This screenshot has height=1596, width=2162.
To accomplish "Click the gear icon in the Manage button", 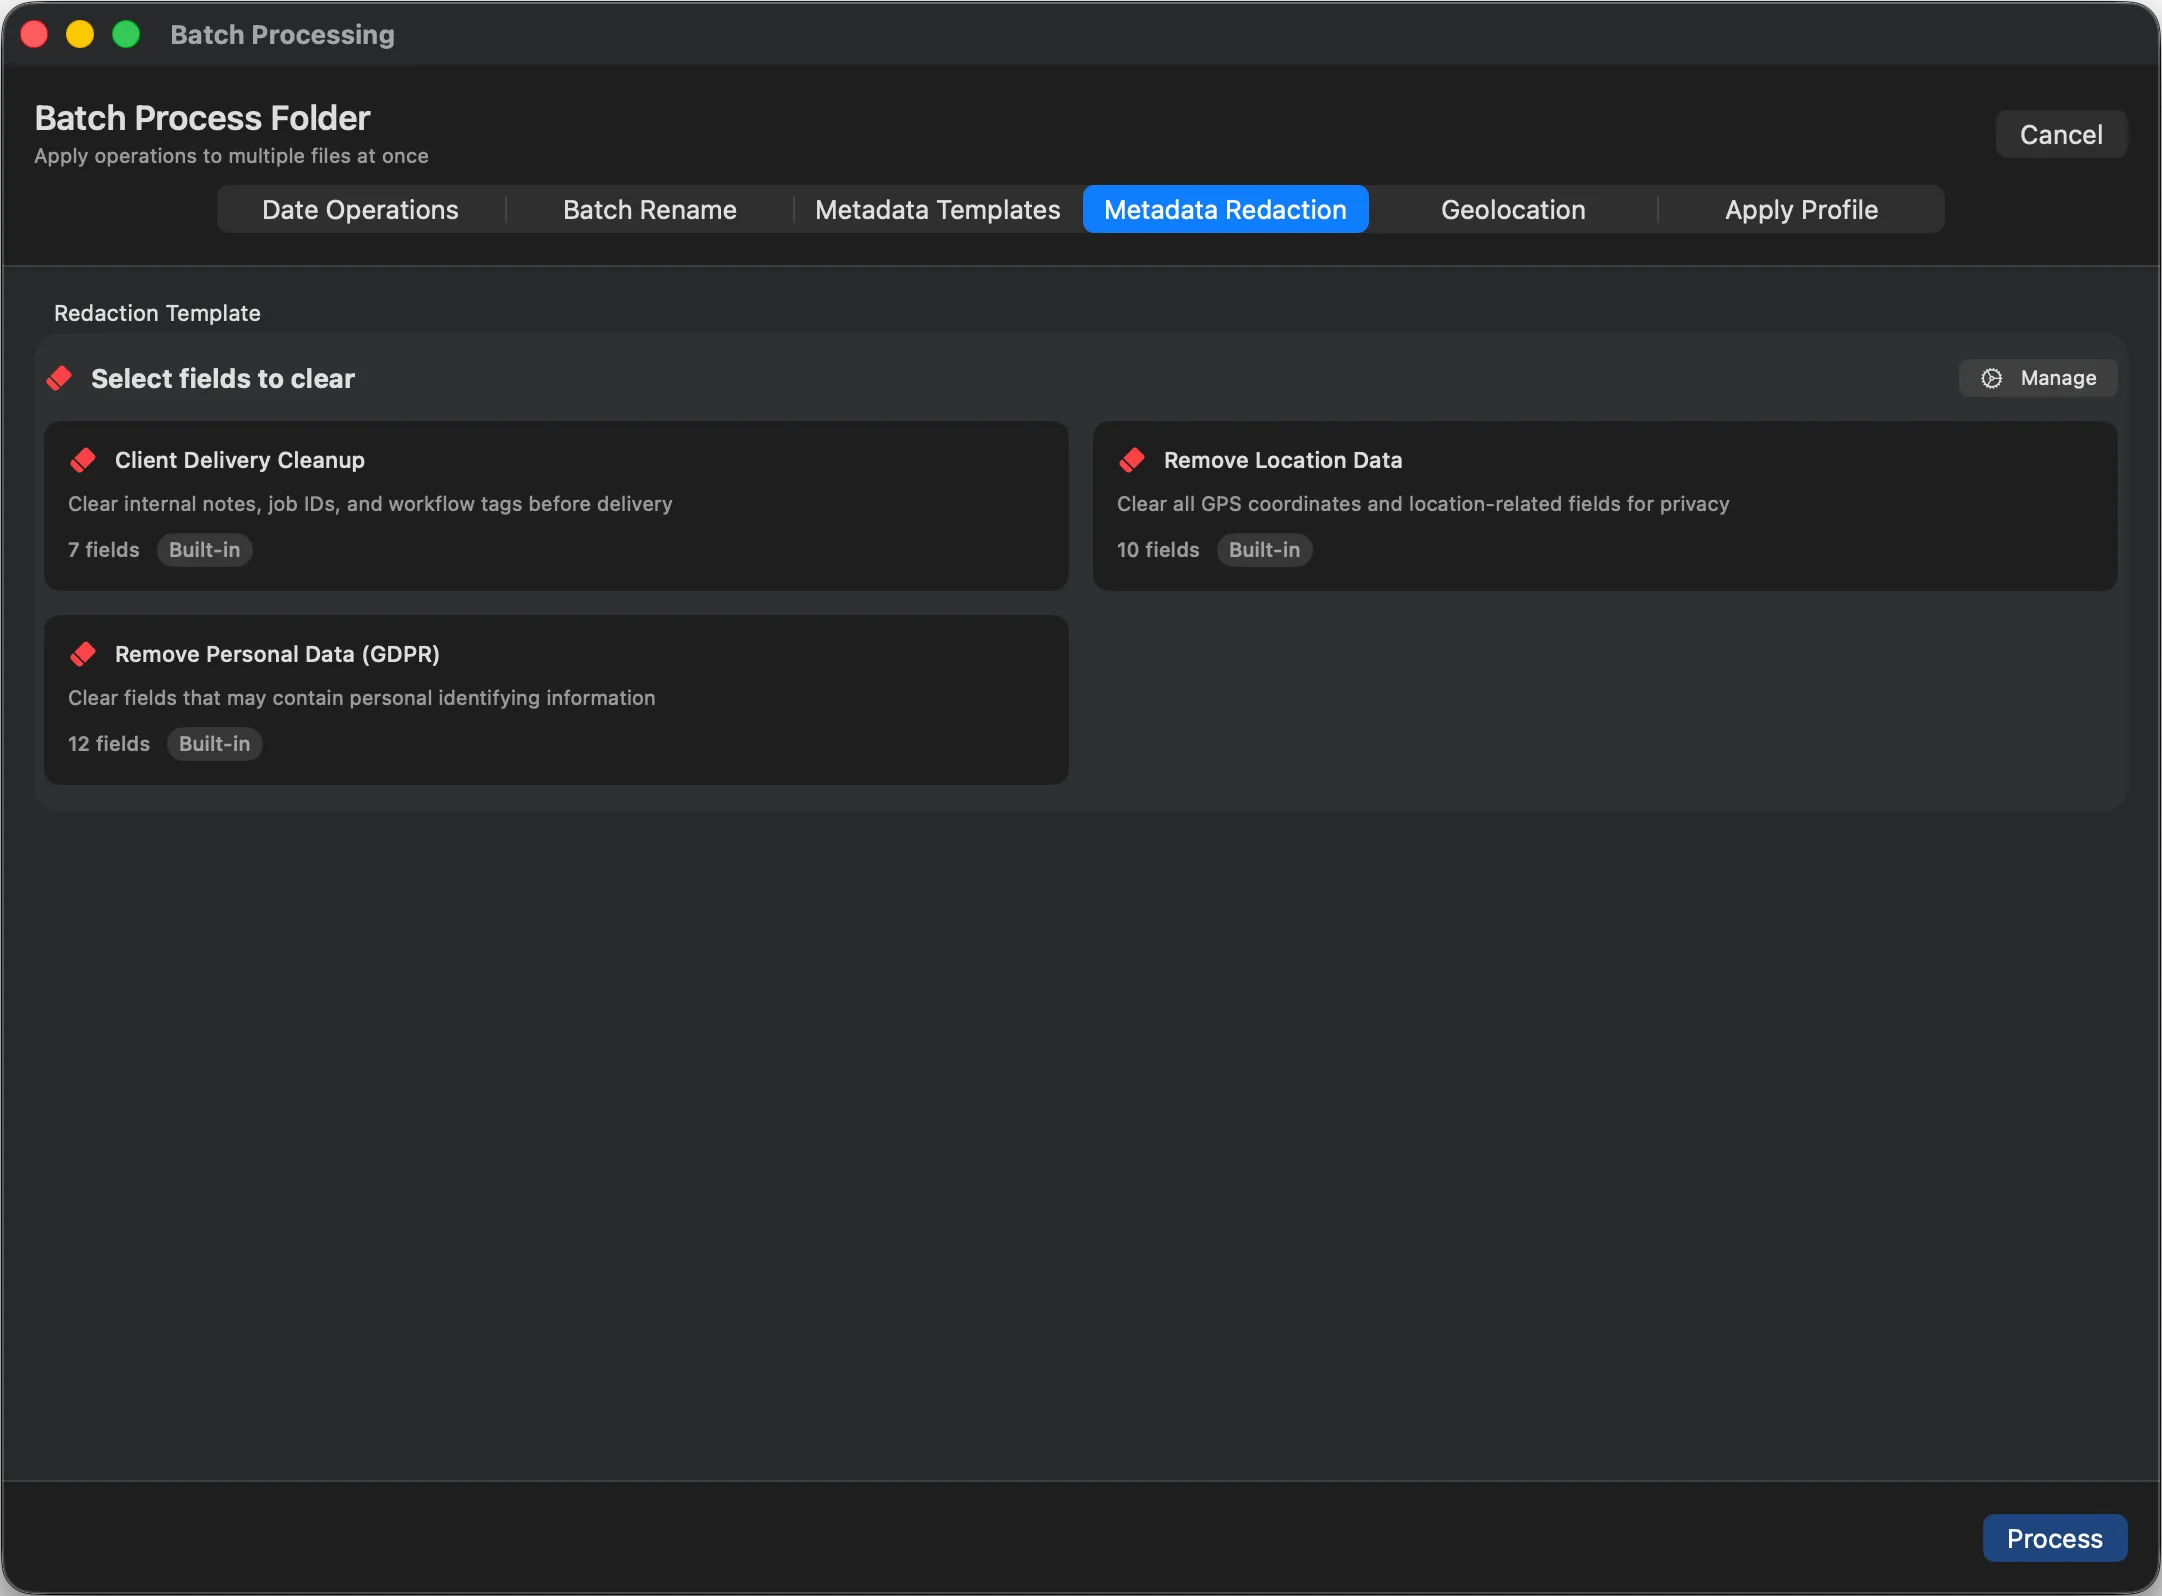I will coord(1992,378).
